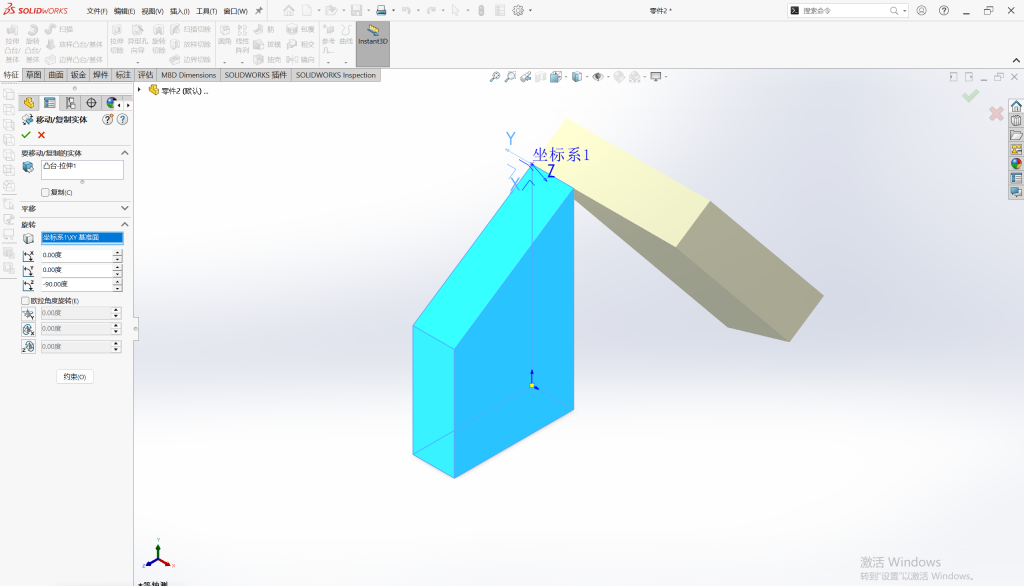This screenshot has height=586, width=1024.
Task: Click the rotation reference field 坐标系1\XY
Action: (x=82, y=238)
